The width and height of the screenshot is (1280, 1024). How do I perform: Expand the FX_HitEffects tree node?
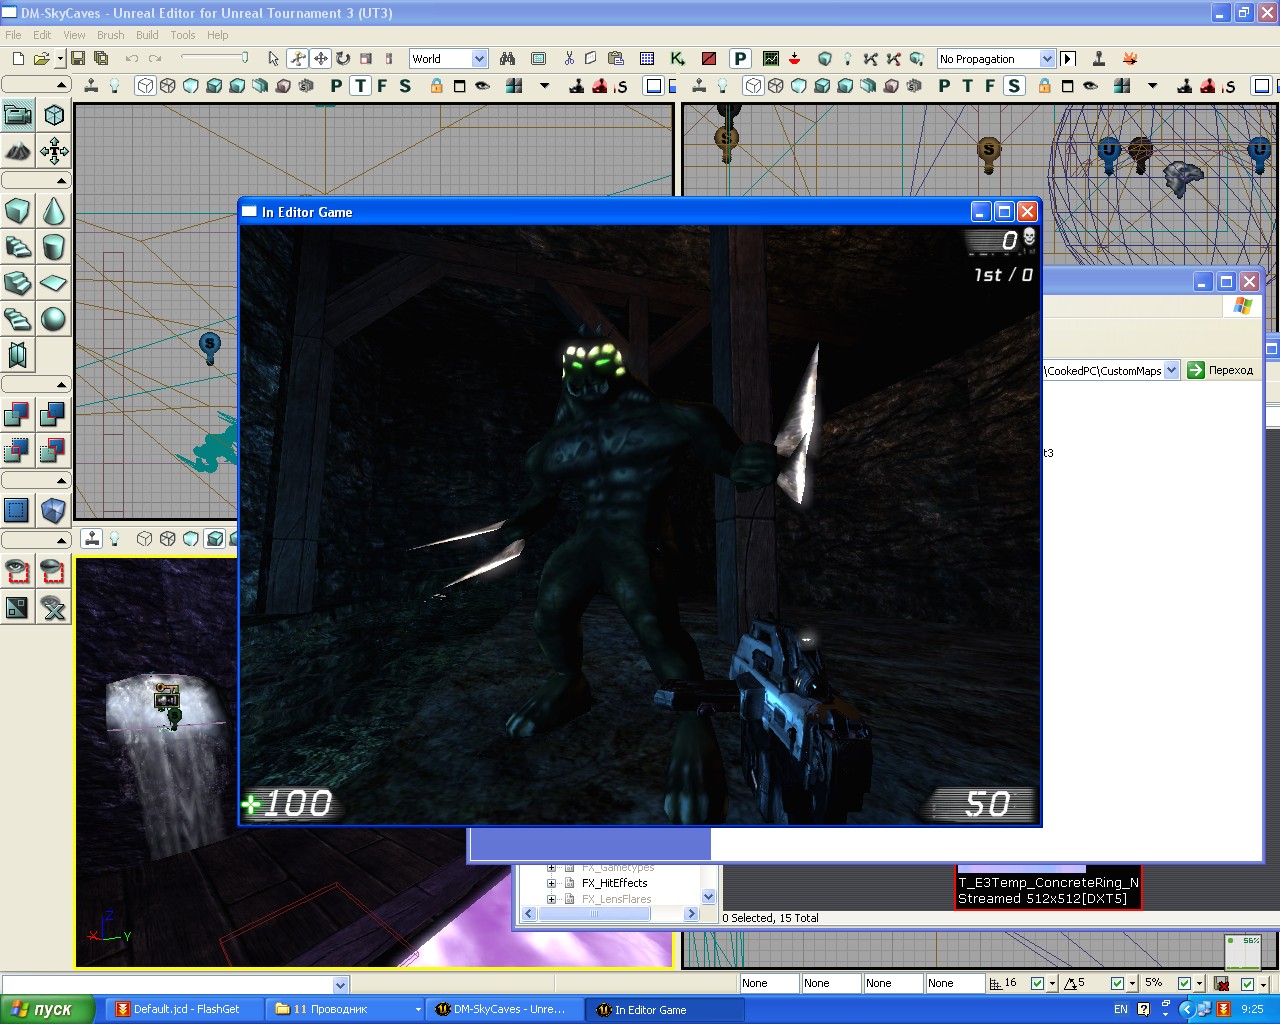click(x=551, y=883)
